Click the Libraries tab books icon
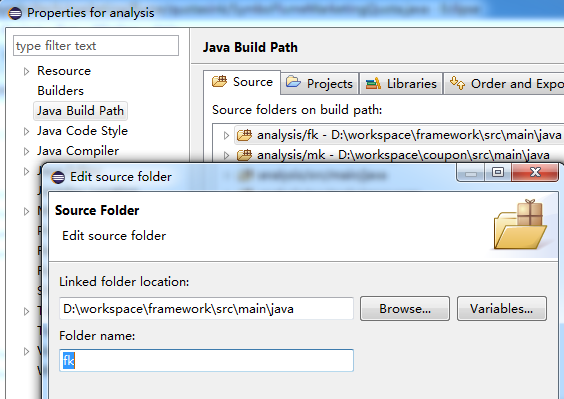This screenshot has width=564, height=399. click(373, 83)
